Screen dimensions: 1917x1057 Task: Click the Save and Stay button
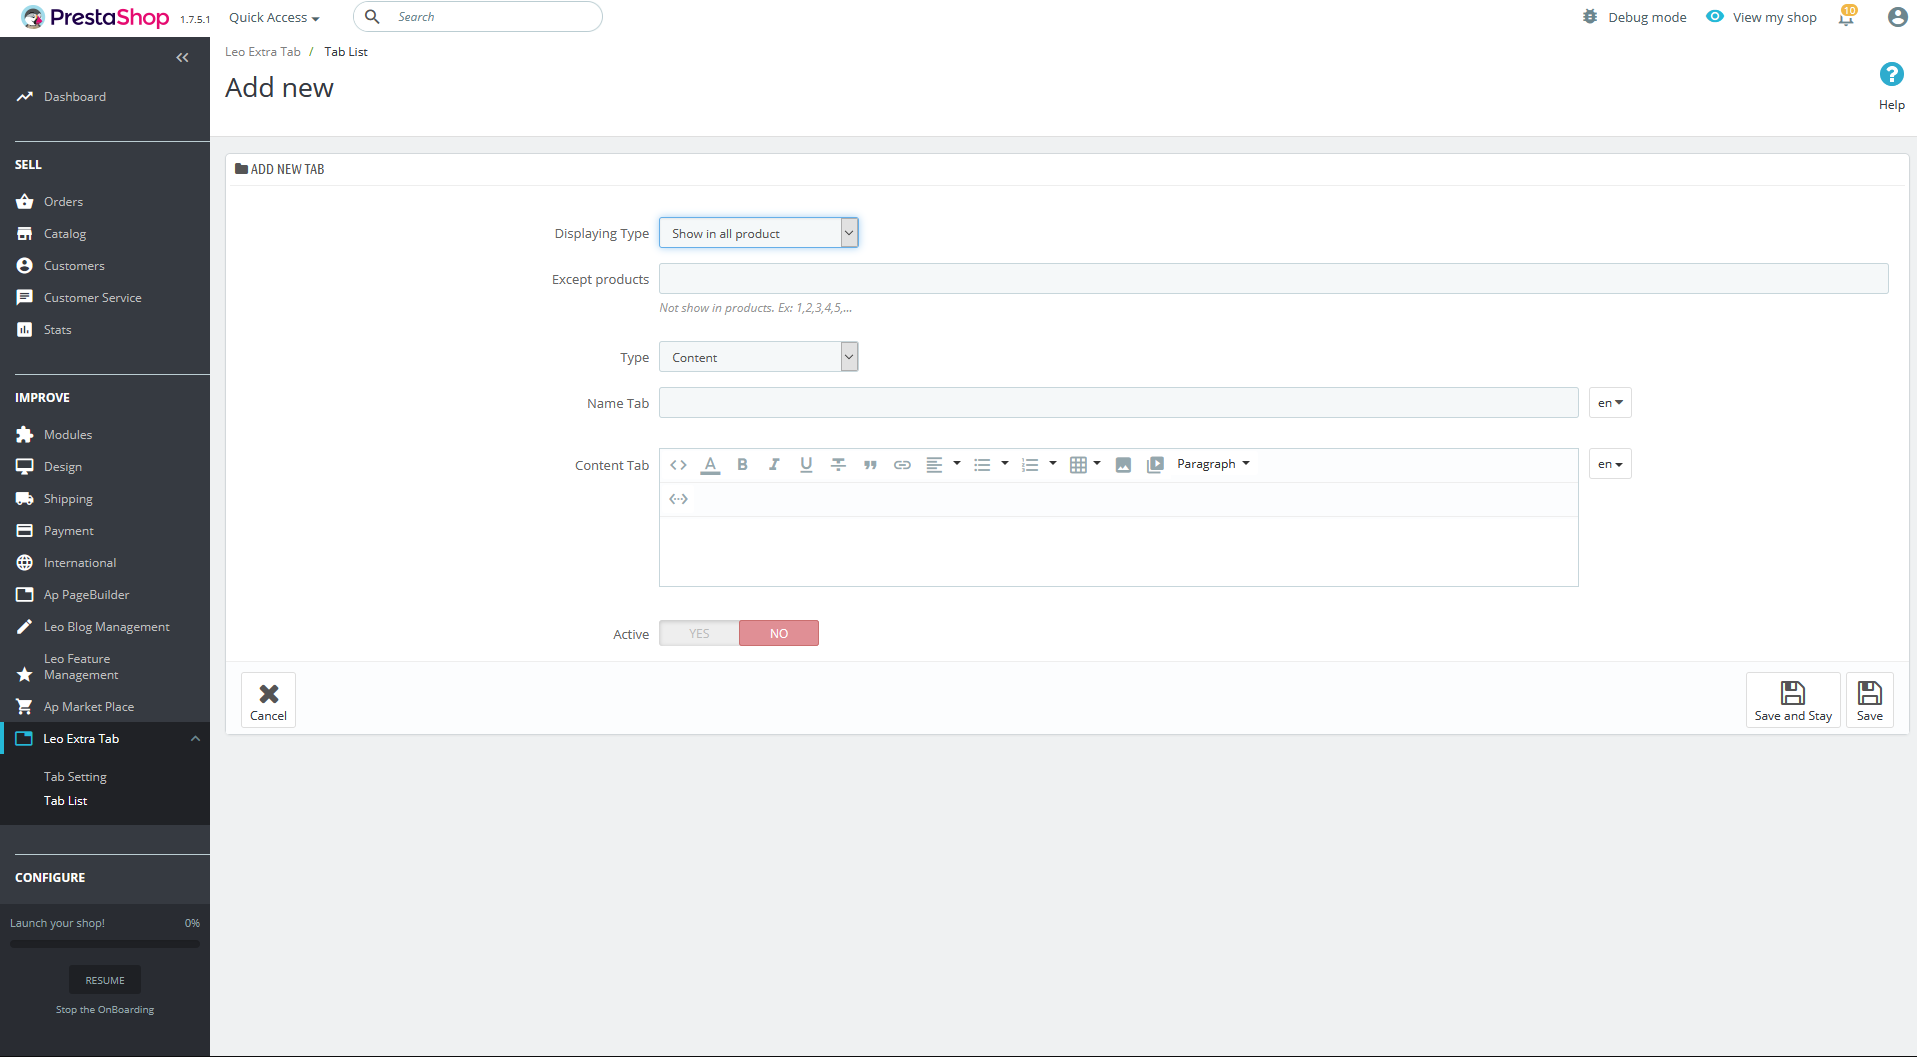[1792, 700]
